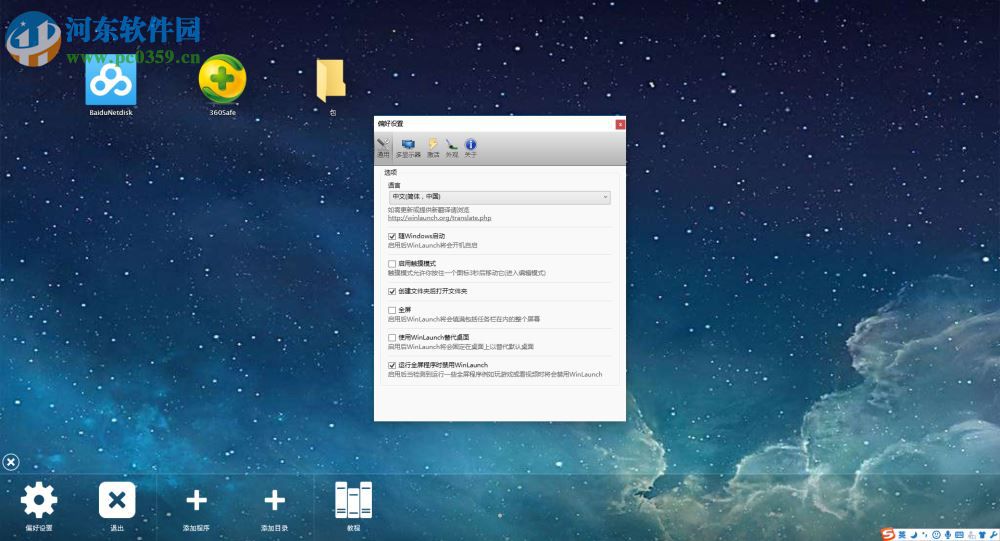Open the tutorial books icon
This screenshot has height=541, width=1000.
tap(353, 500)
